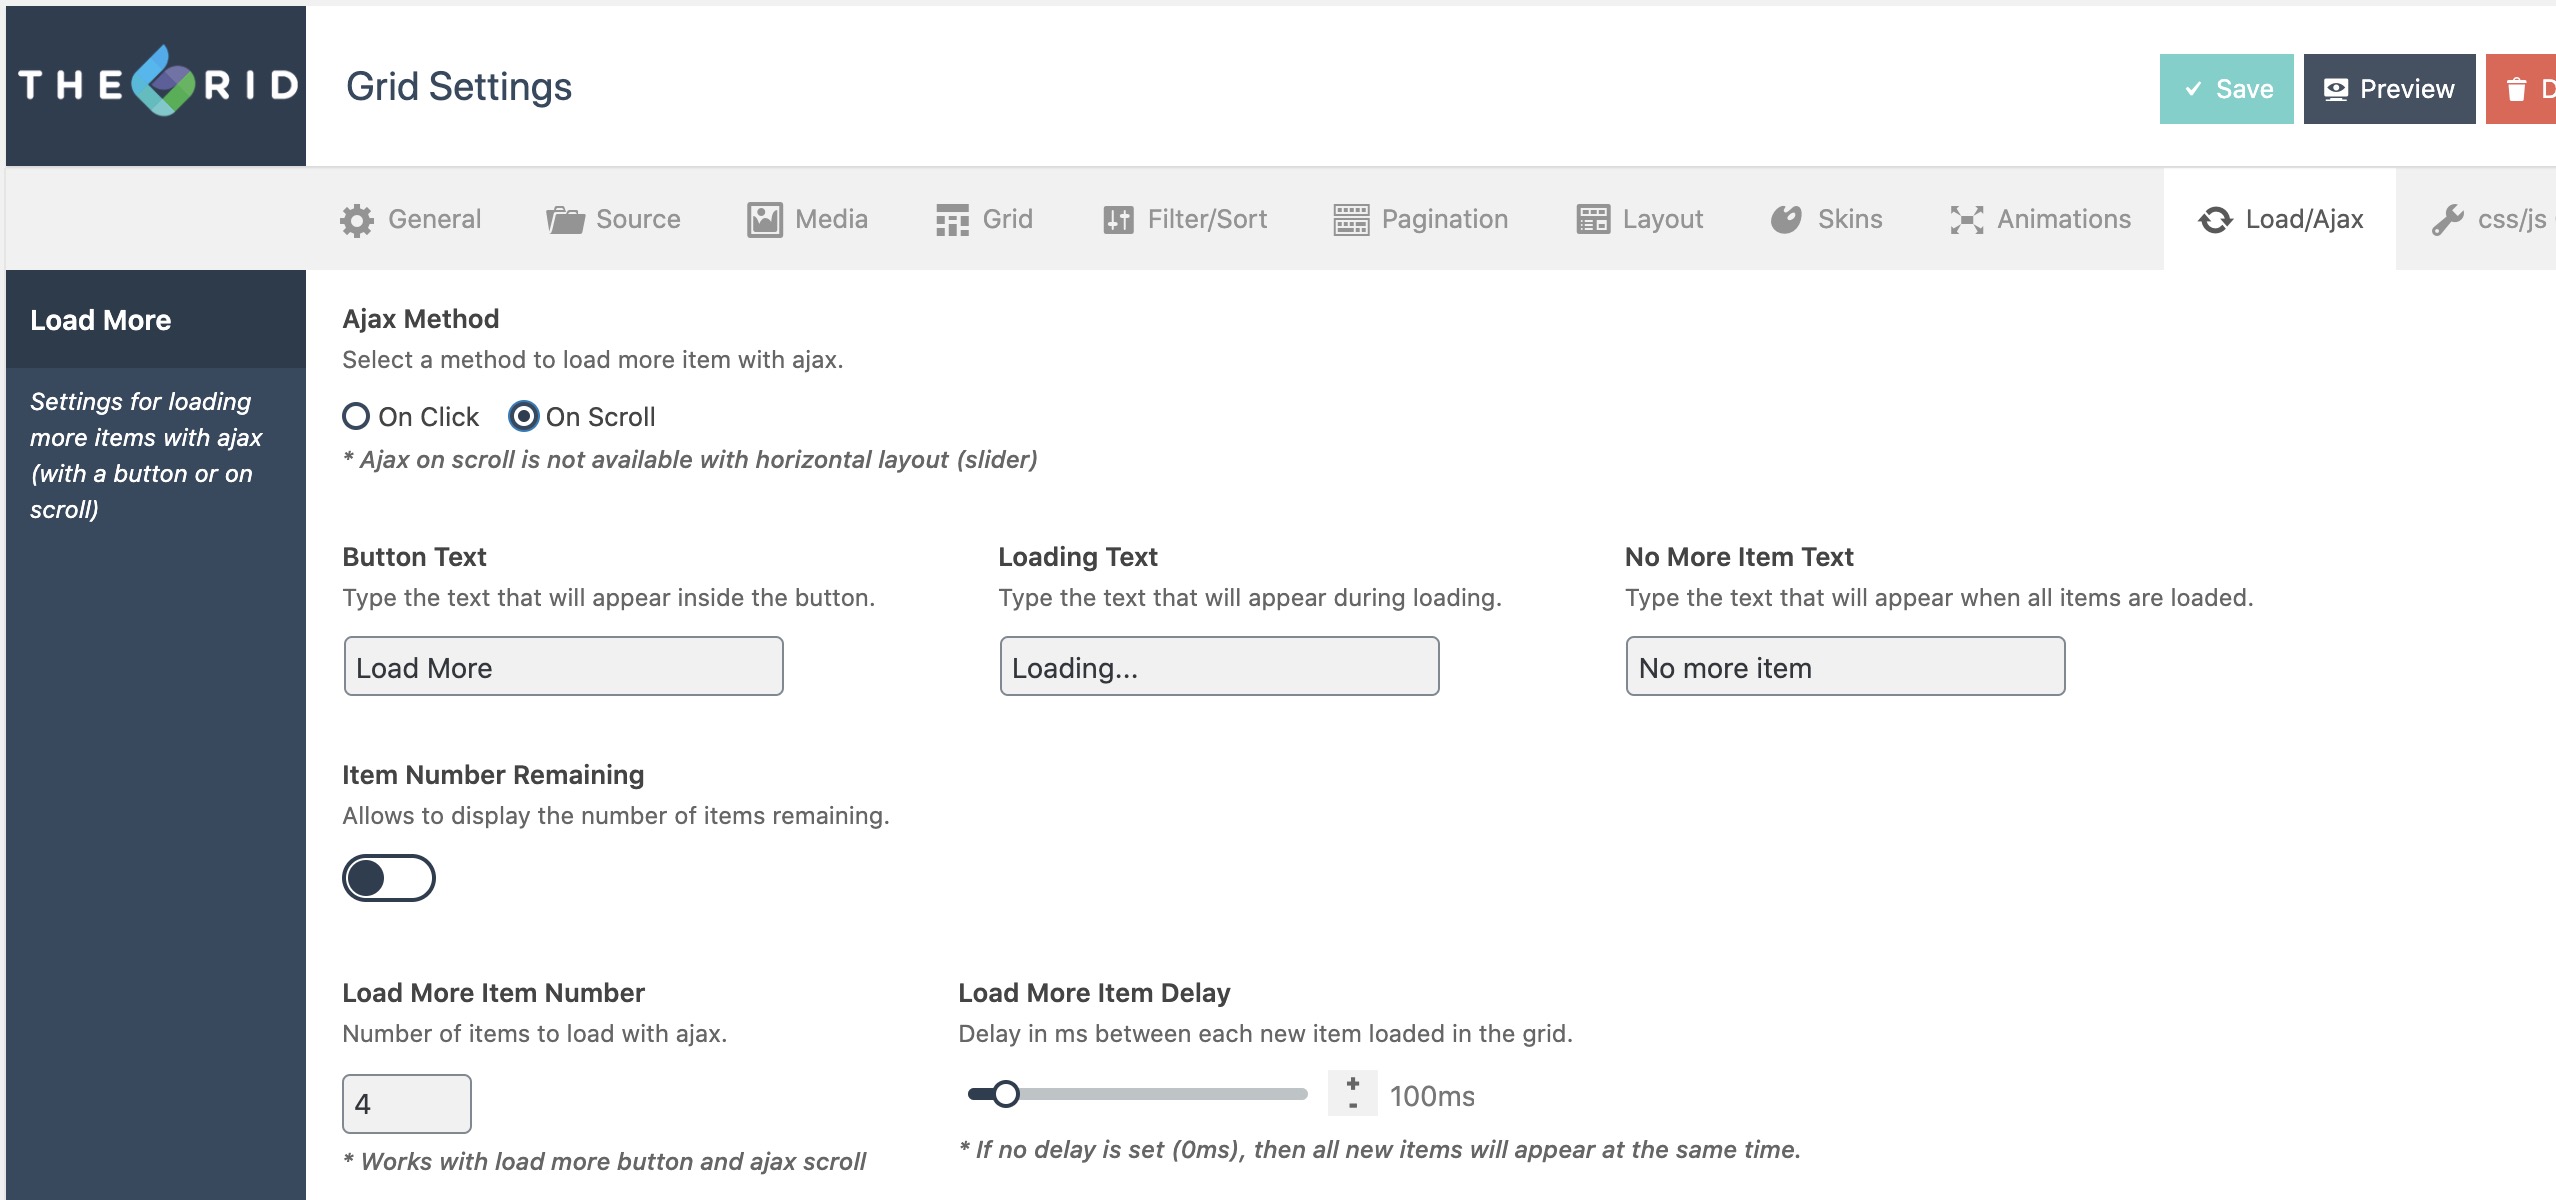Image resolution: width=2556 pixels, height=1200 pixels.
Task: Open the Skins tab
Action: (1827, 220)
